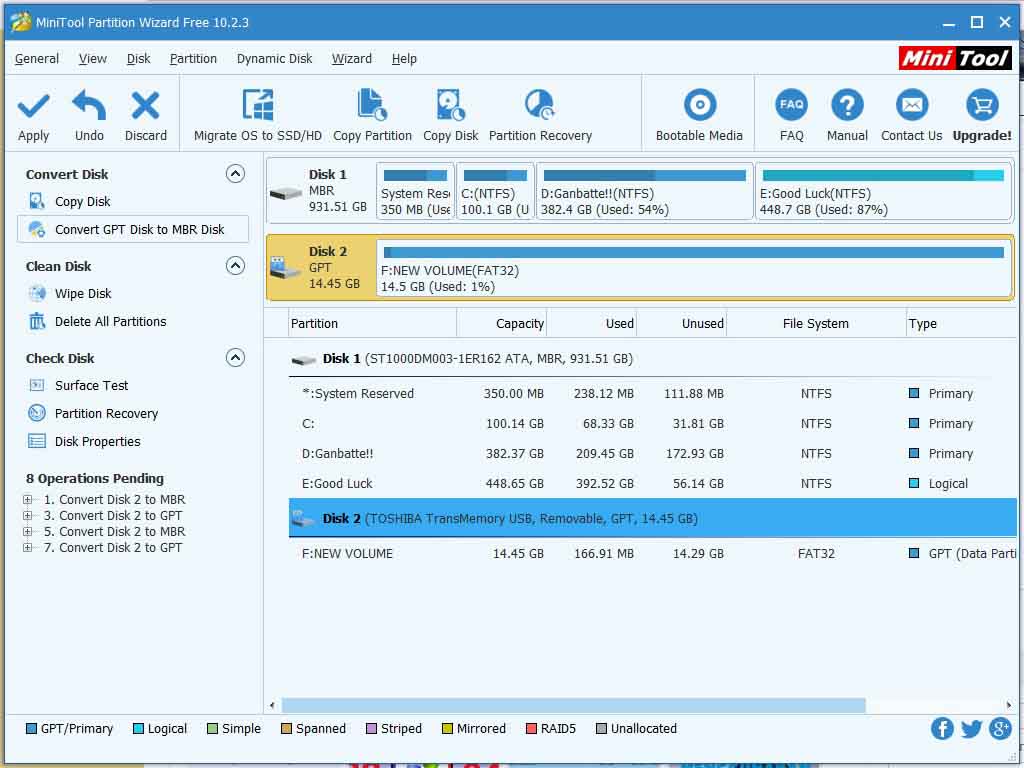Image resolution: width=1024 pixels, height=768 pixels.
Task: Open the Partition menu
Action: coord(193,59)
